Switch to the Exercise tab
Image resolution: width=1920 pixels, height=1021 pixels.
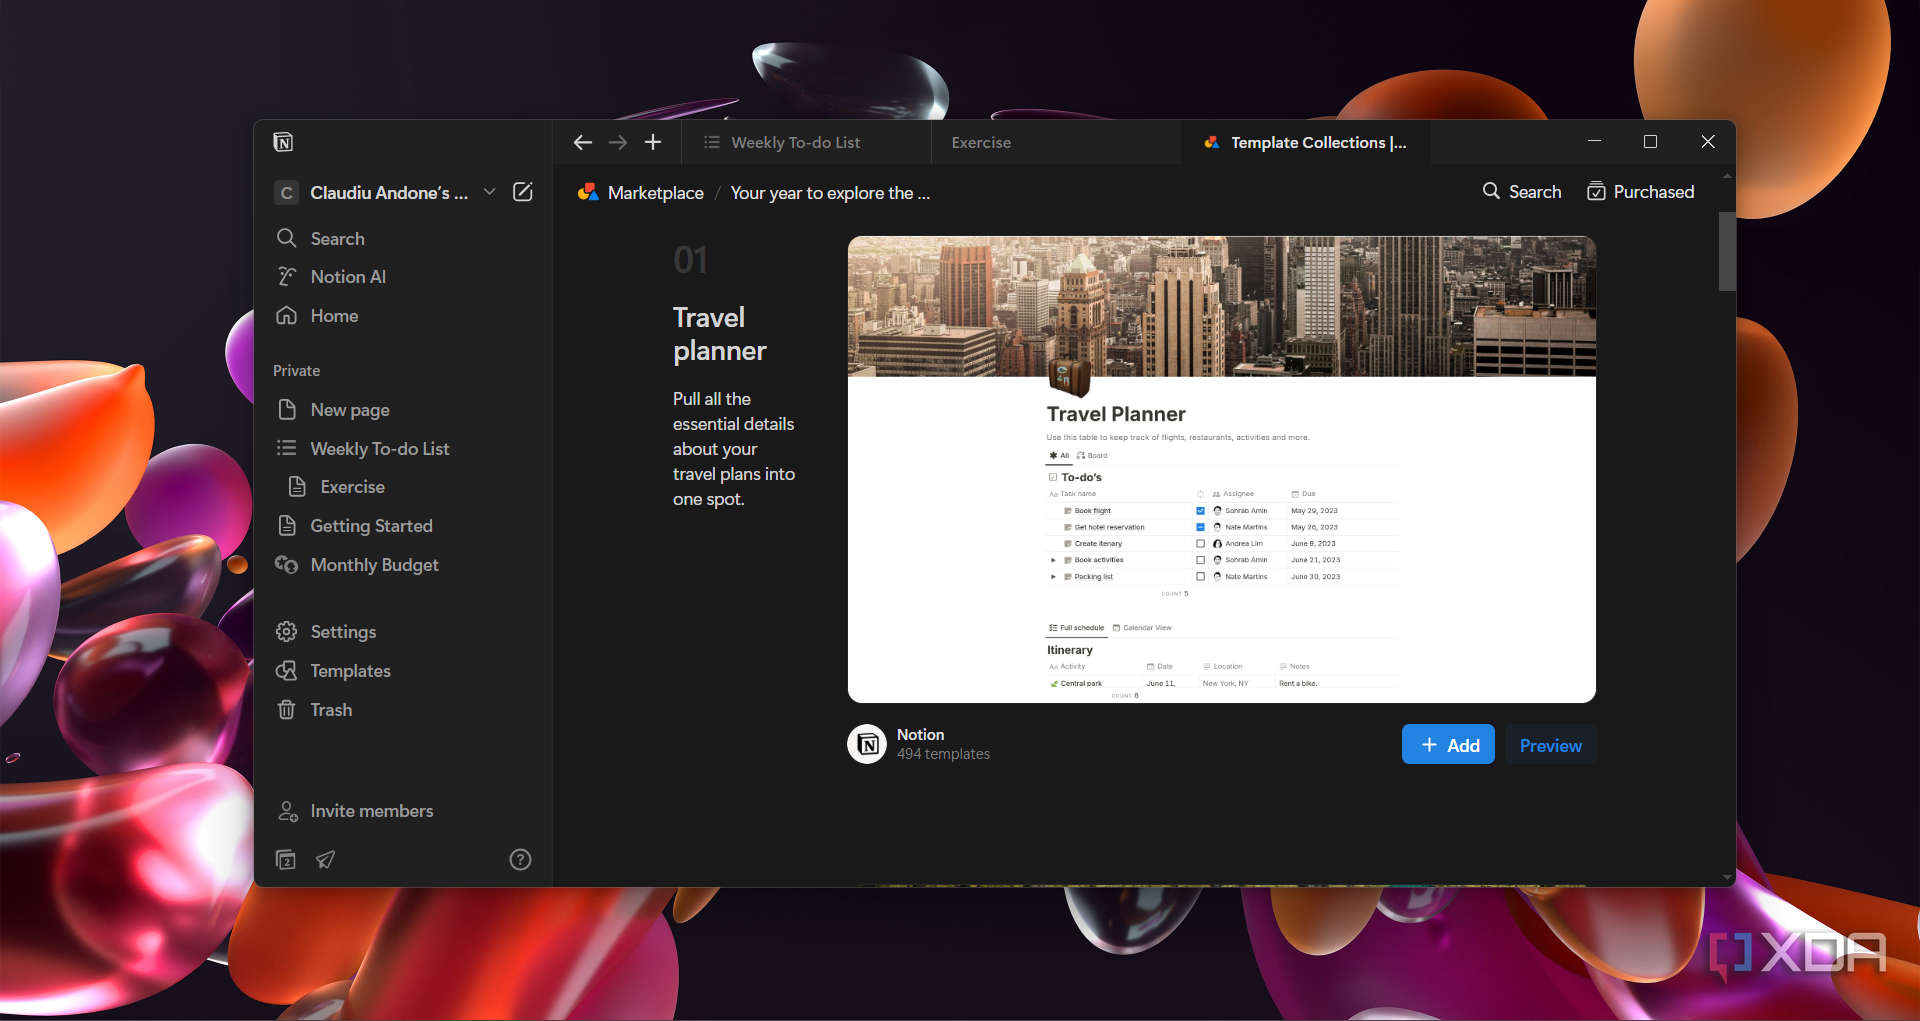pyautogui.click(x=1056, y=143)
